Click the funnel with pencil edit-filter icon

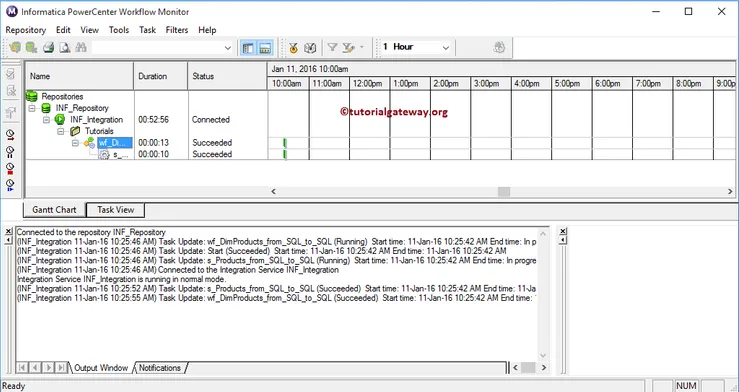348,47
